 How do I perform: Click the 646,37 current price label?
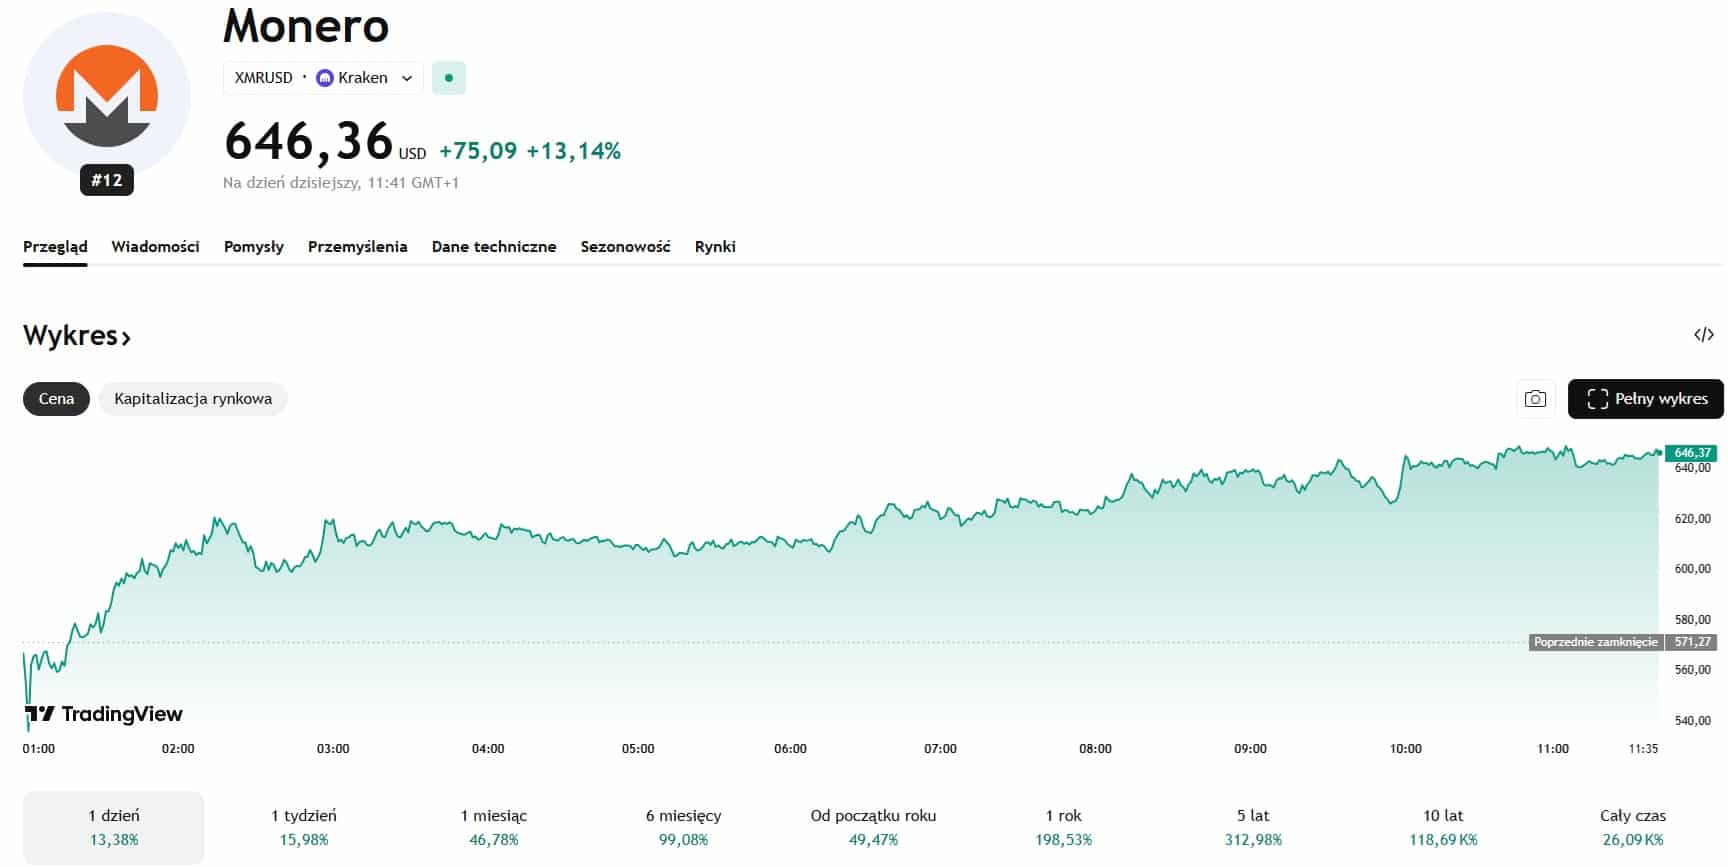click(x=1691, y=453)
